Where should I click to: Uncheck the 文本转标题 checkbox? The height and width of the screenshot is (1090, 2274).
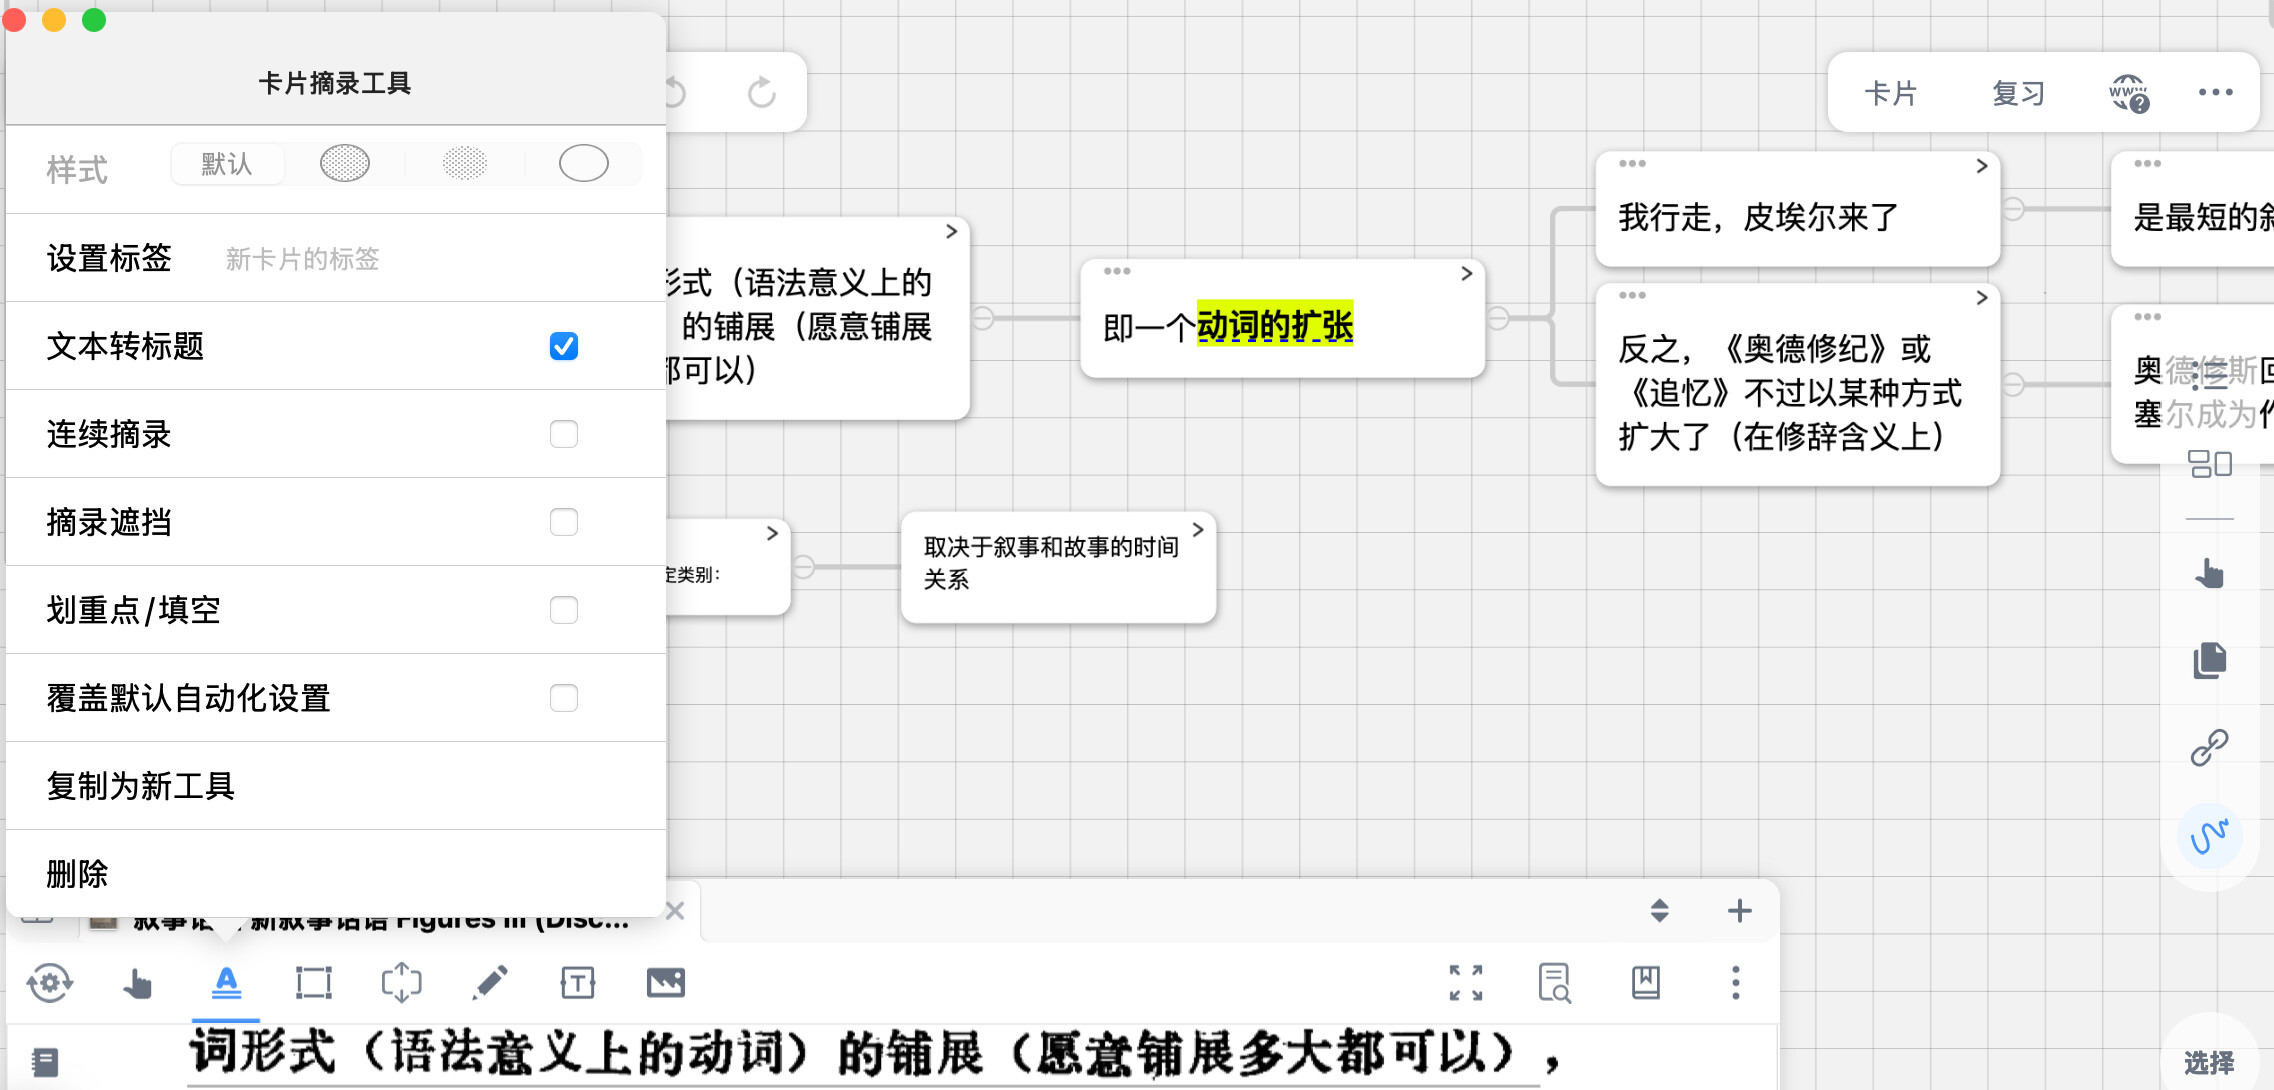pos(564,346)
